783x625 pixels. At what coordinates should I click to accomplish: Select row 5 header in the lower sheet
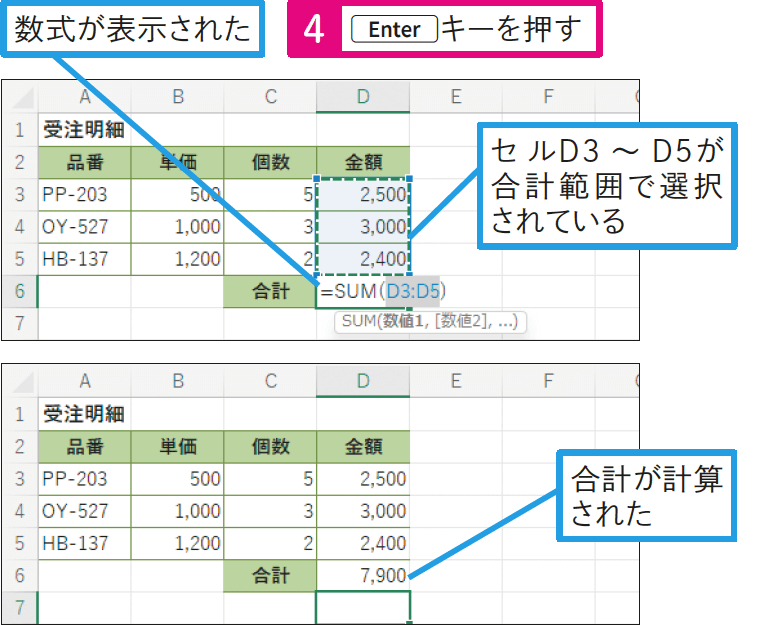coord(20,543)
